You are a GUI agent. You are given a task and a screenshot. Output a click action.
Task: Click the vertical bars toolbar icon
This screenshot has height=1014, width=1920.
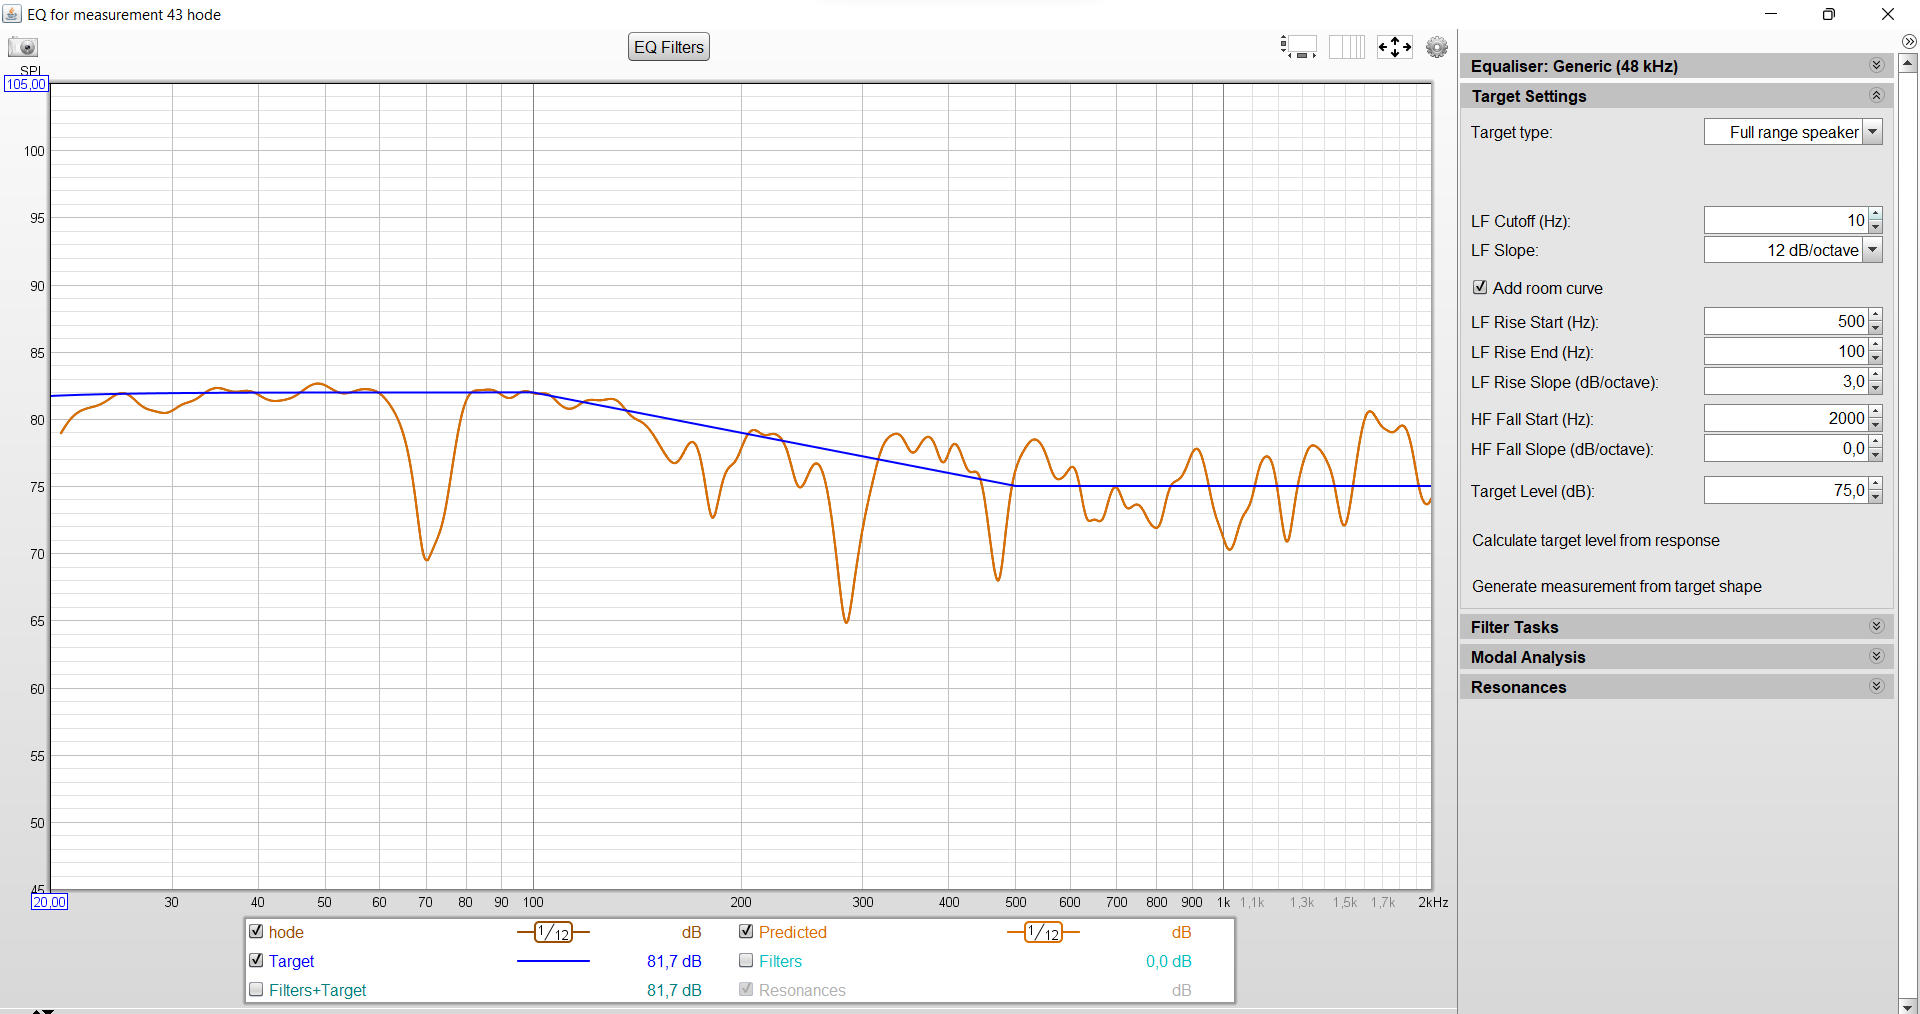click(1347, 47)
